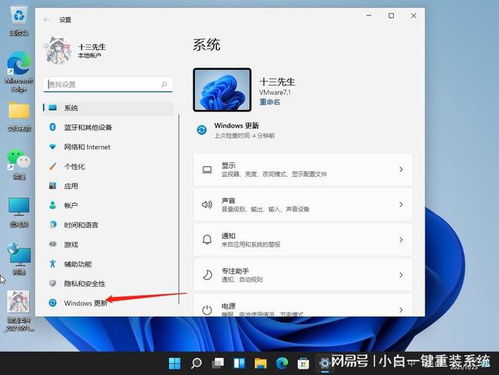Expand Sound via its chevron
The height and width of the screenshot is (375, 499).
point(401,205)
